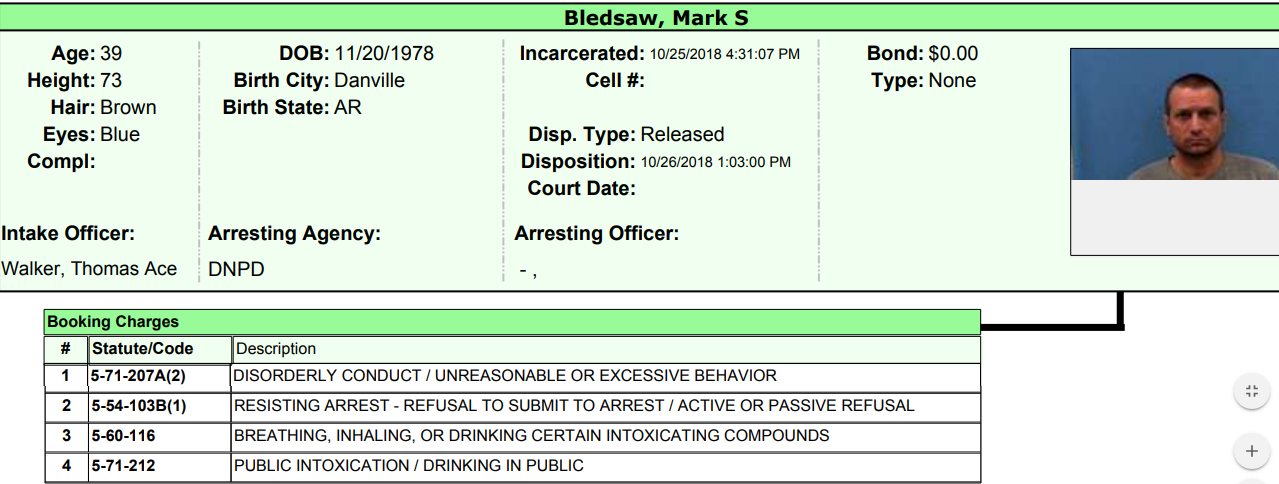
Task: Click the fit-to-page button
Action: click(x=1251, y=392)
